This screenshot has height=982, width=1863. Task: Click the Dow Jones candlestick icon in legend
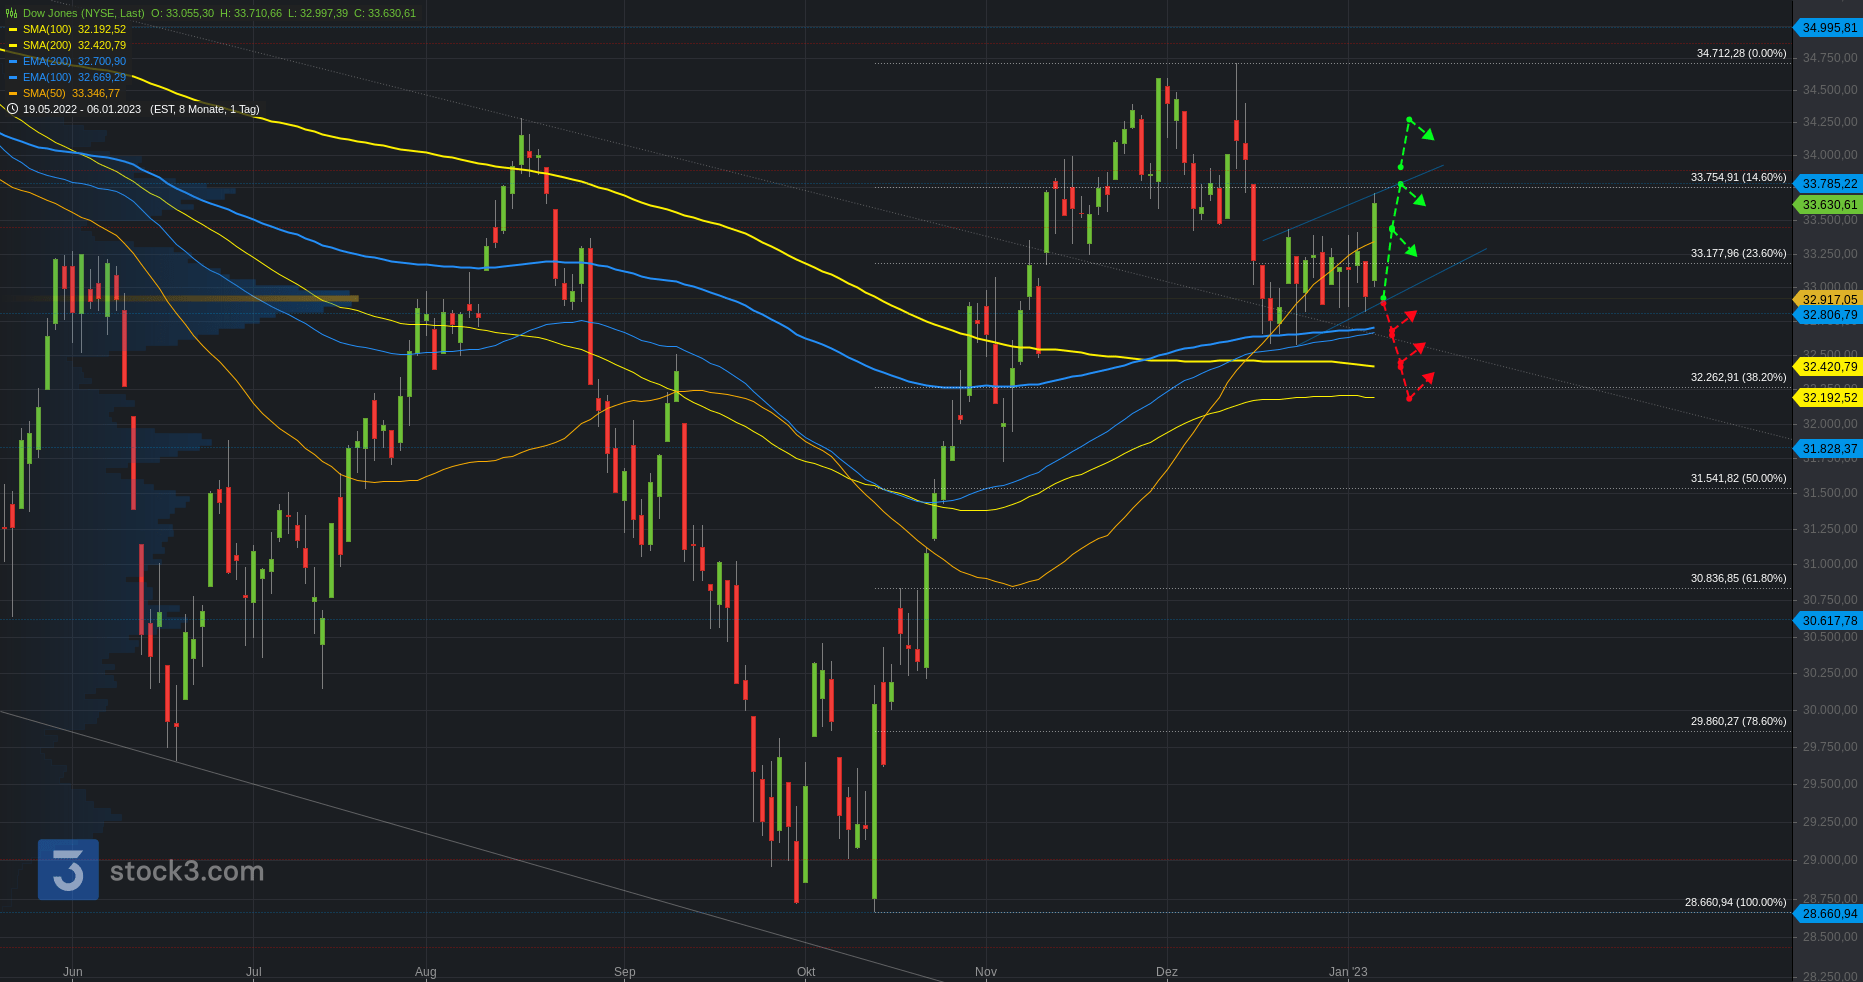pos(13,13)
